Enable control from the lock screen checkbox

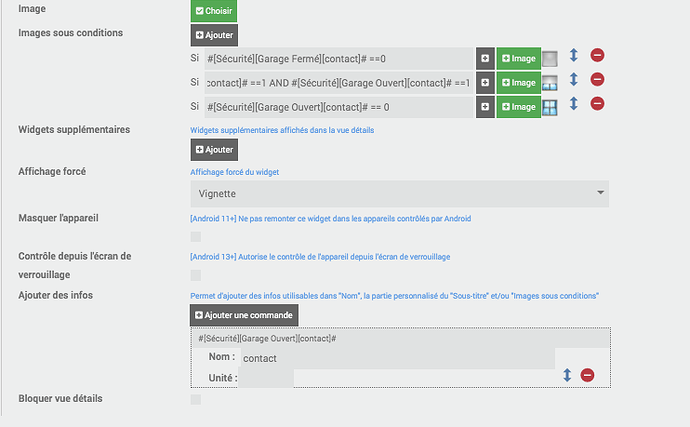196,275
